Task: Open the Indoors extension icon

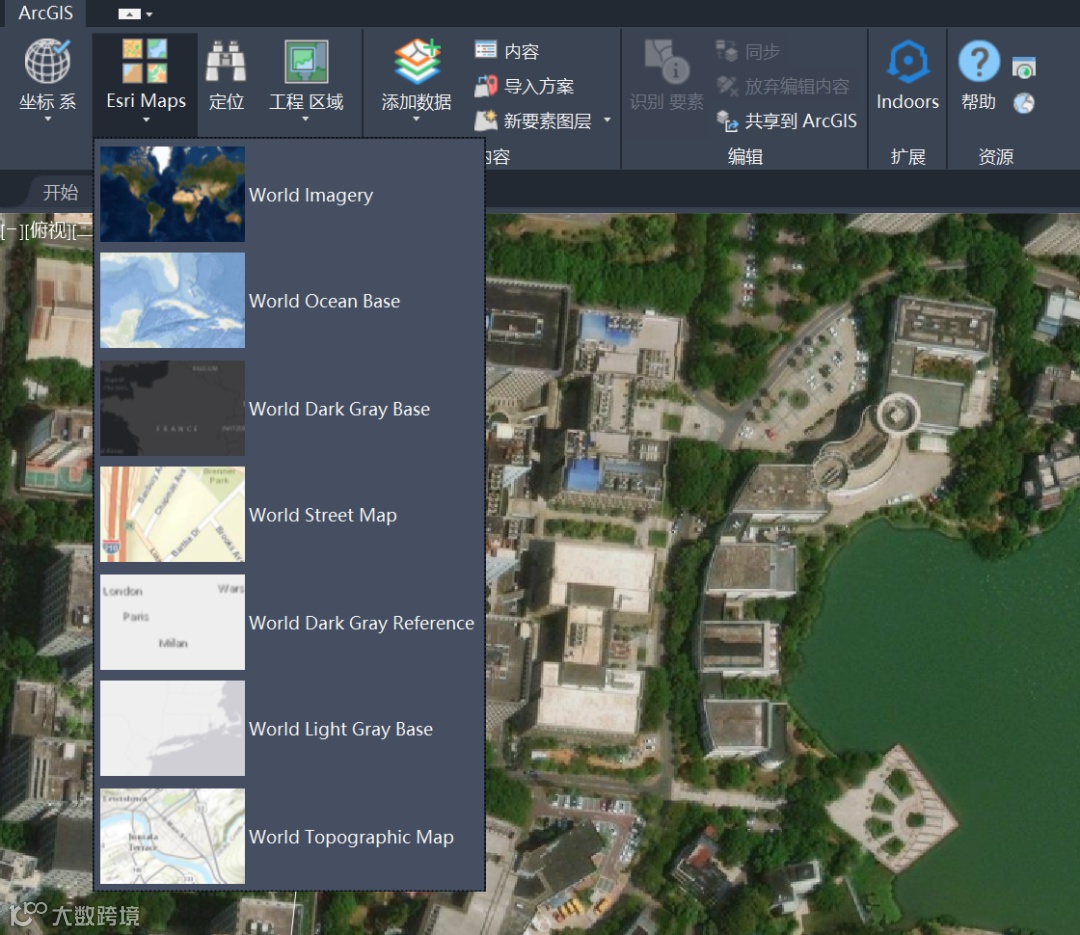Action: pos(907,61)
